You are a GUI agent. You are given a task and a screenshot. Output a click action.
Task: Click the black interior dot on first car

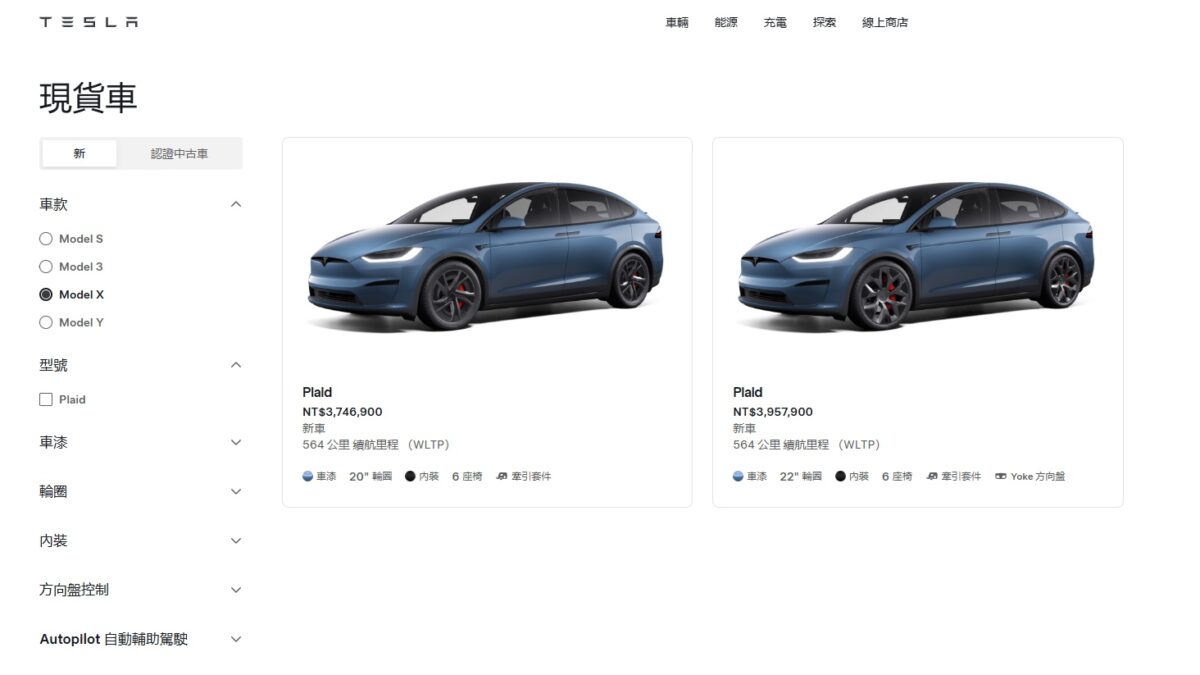410,476
